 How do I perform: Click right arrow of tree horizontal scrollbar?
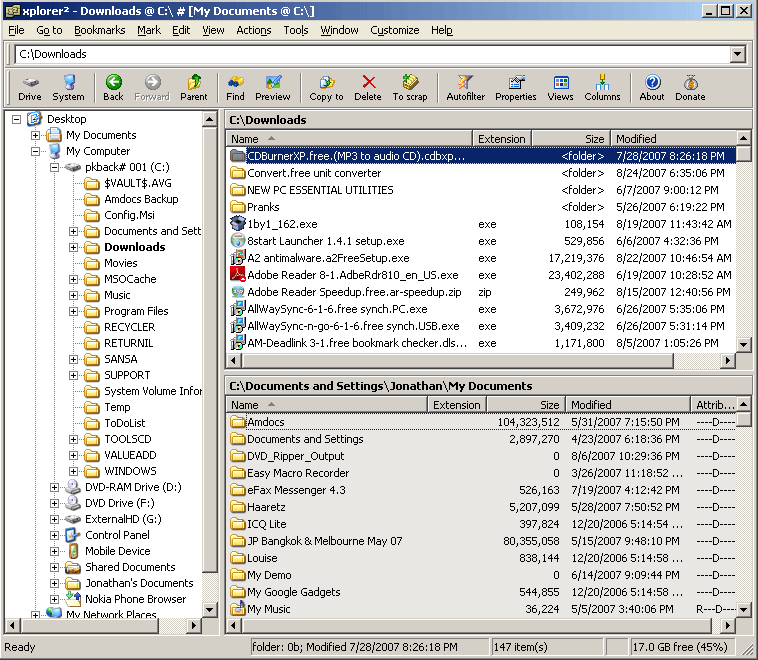click(194, 626)
